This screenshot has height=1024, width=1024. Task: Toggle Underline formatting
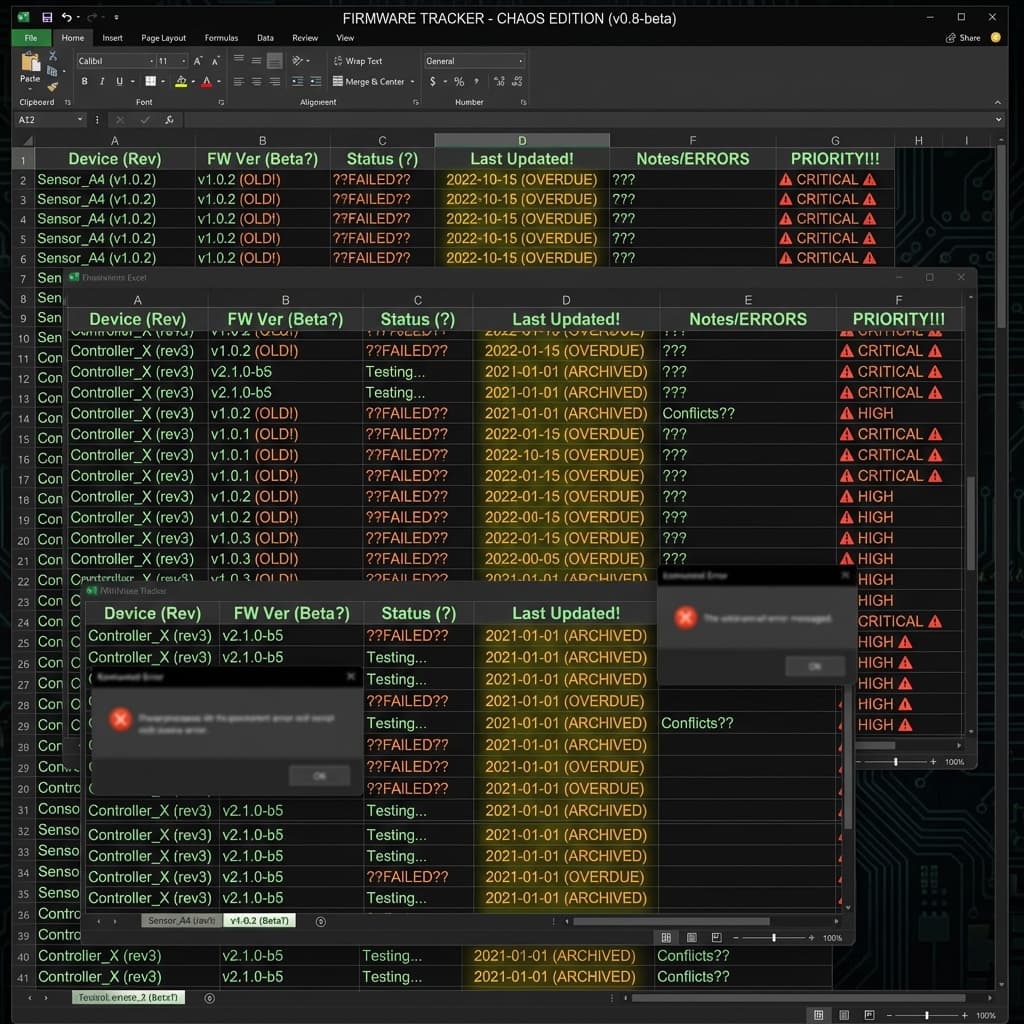118,81
